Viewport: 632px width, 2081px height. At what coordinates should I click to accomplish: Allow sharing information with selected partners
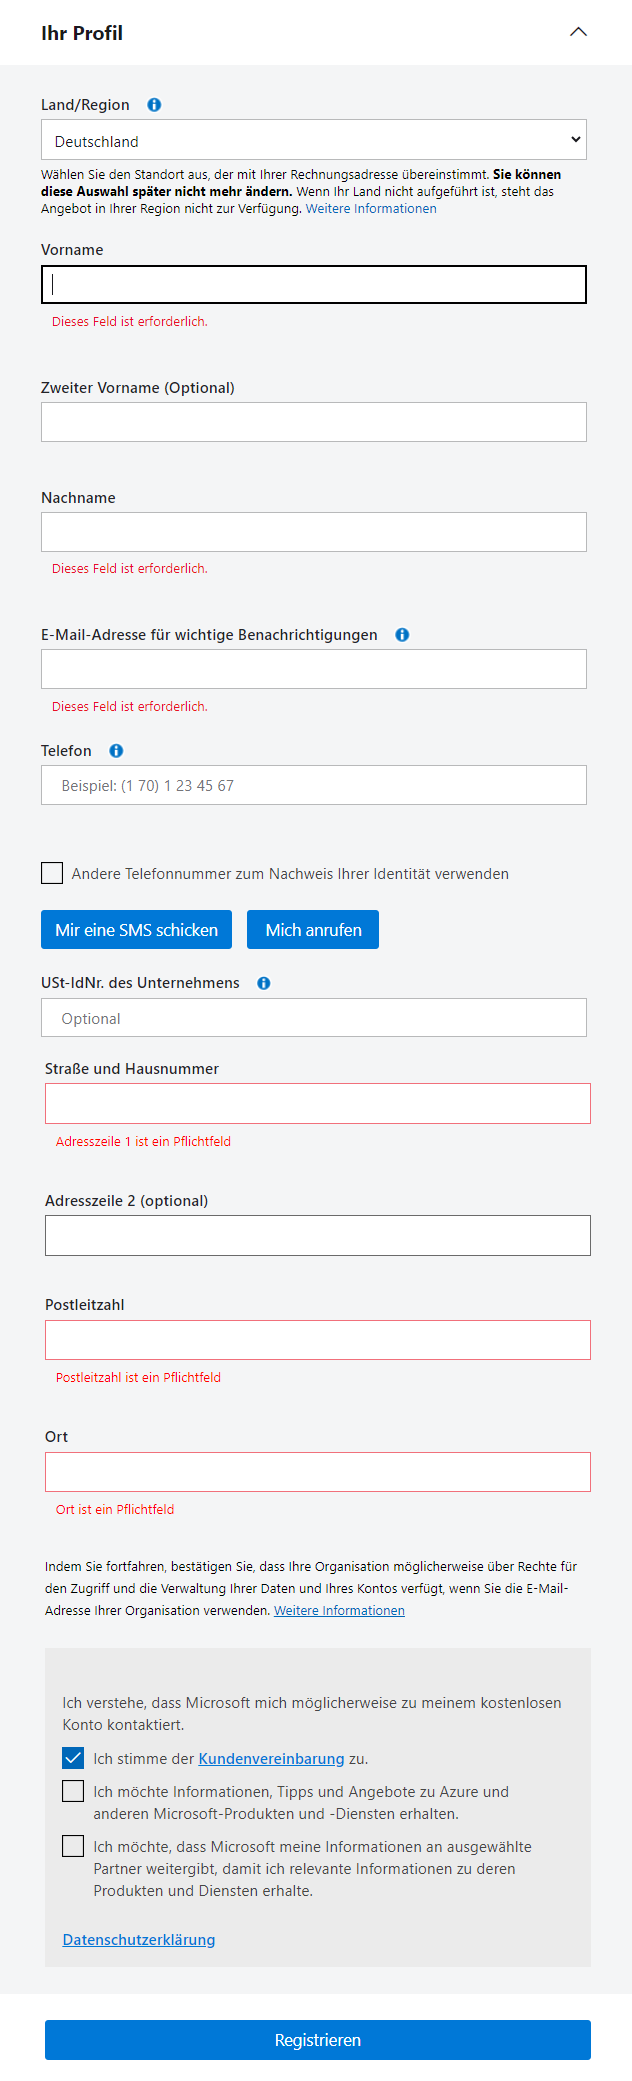click(73, 1846)
